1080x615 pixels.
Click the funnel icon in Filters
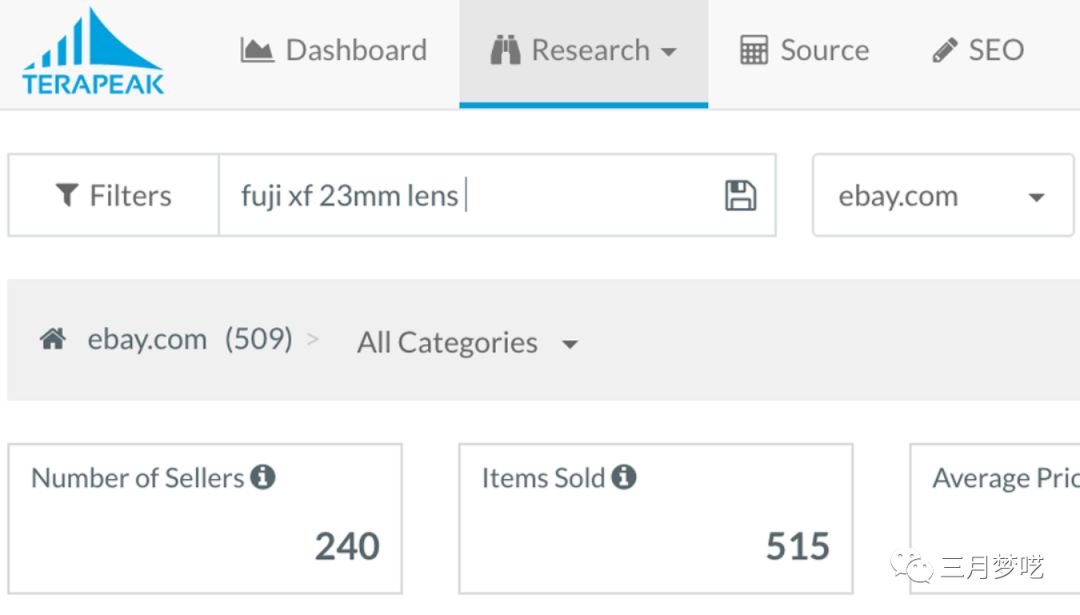67,196
